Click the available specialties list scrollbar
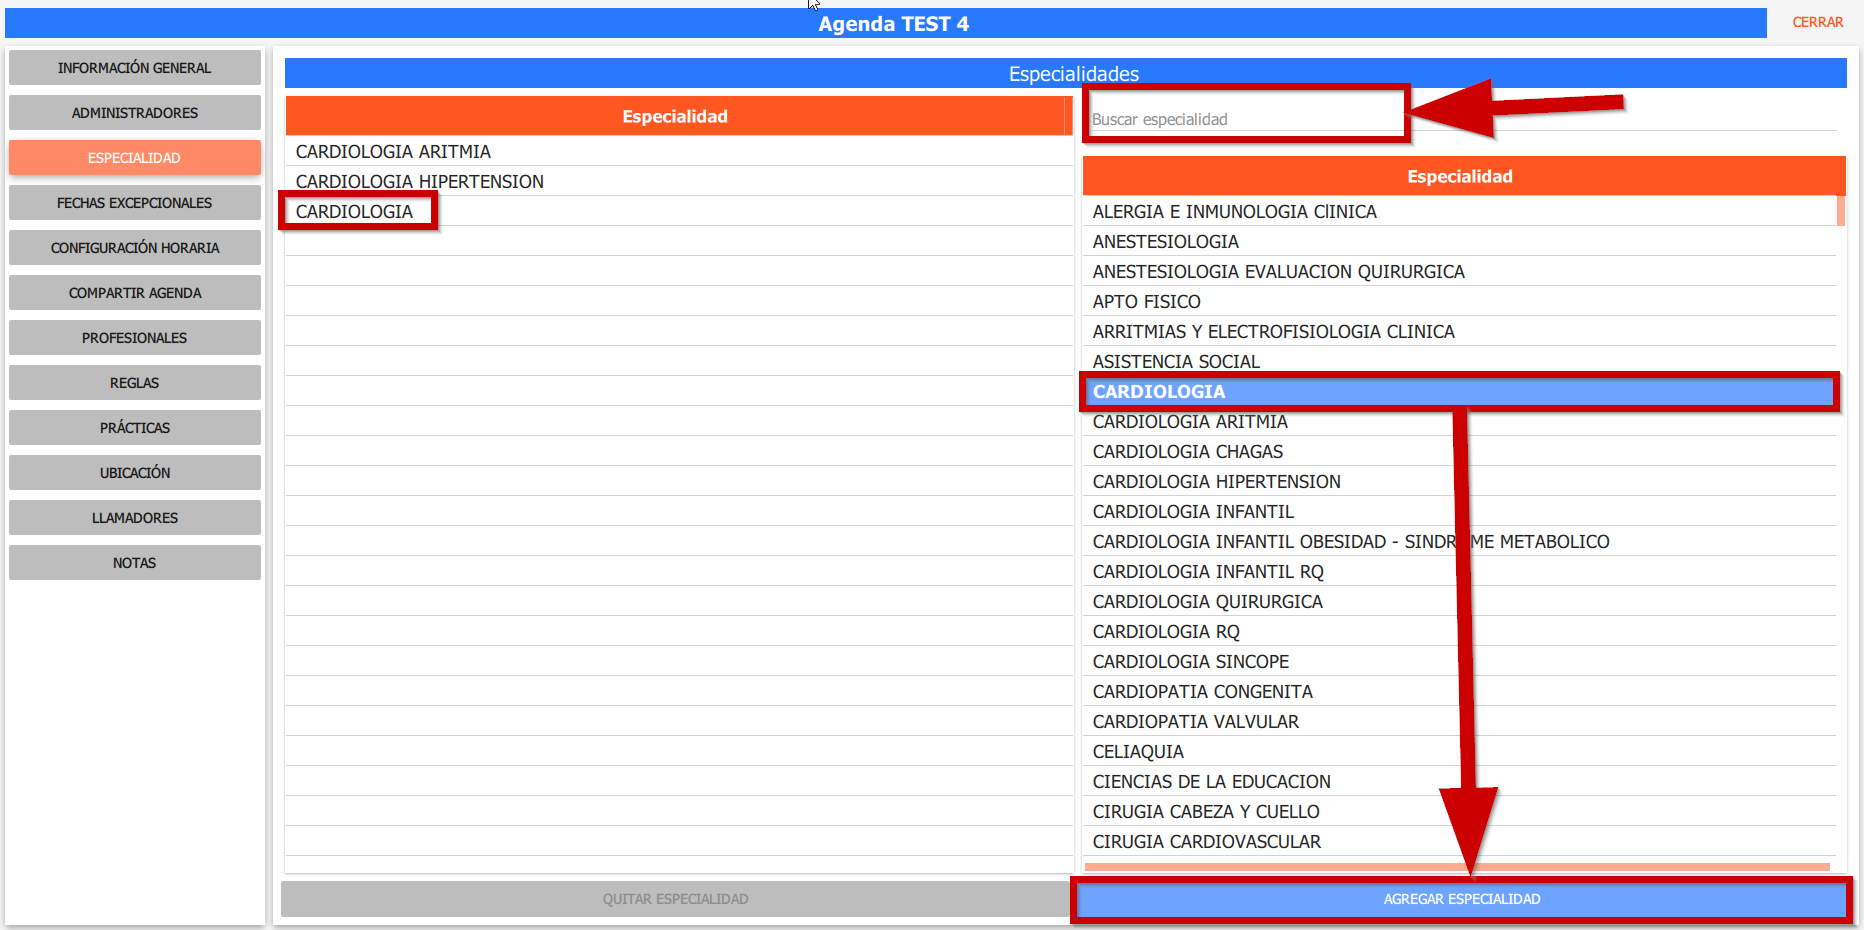This screenshot has height=930, width=1864. (1840, 211)
